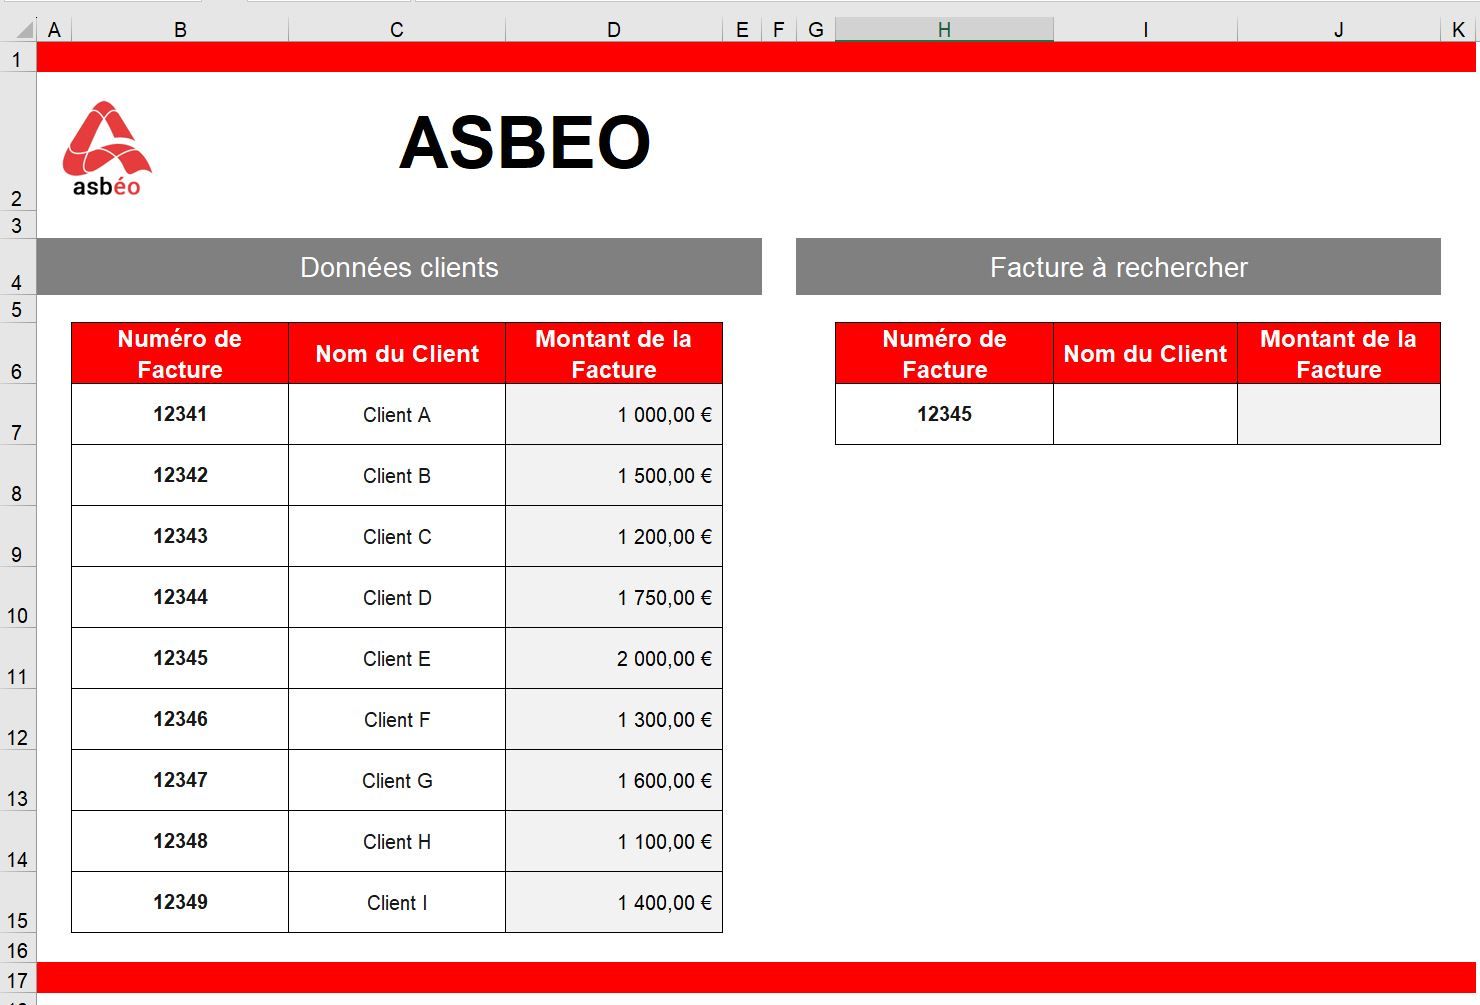
Task: Select the empty Montant de la Facture result cell
Action: (x=1338, y=414)
